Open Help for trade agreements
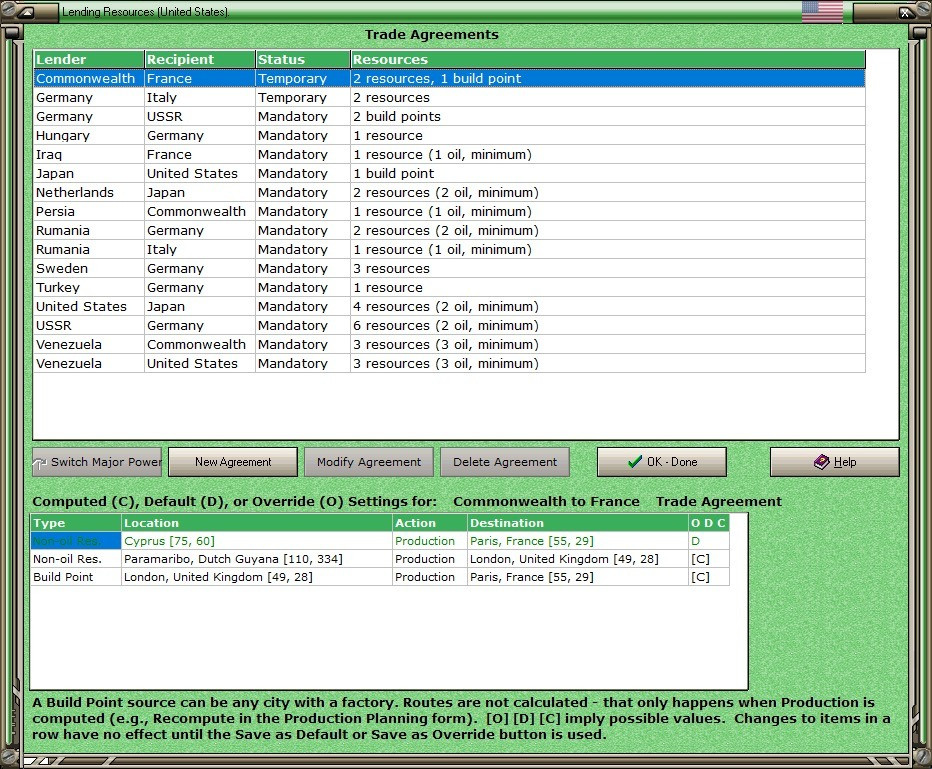 click(835, 462)
